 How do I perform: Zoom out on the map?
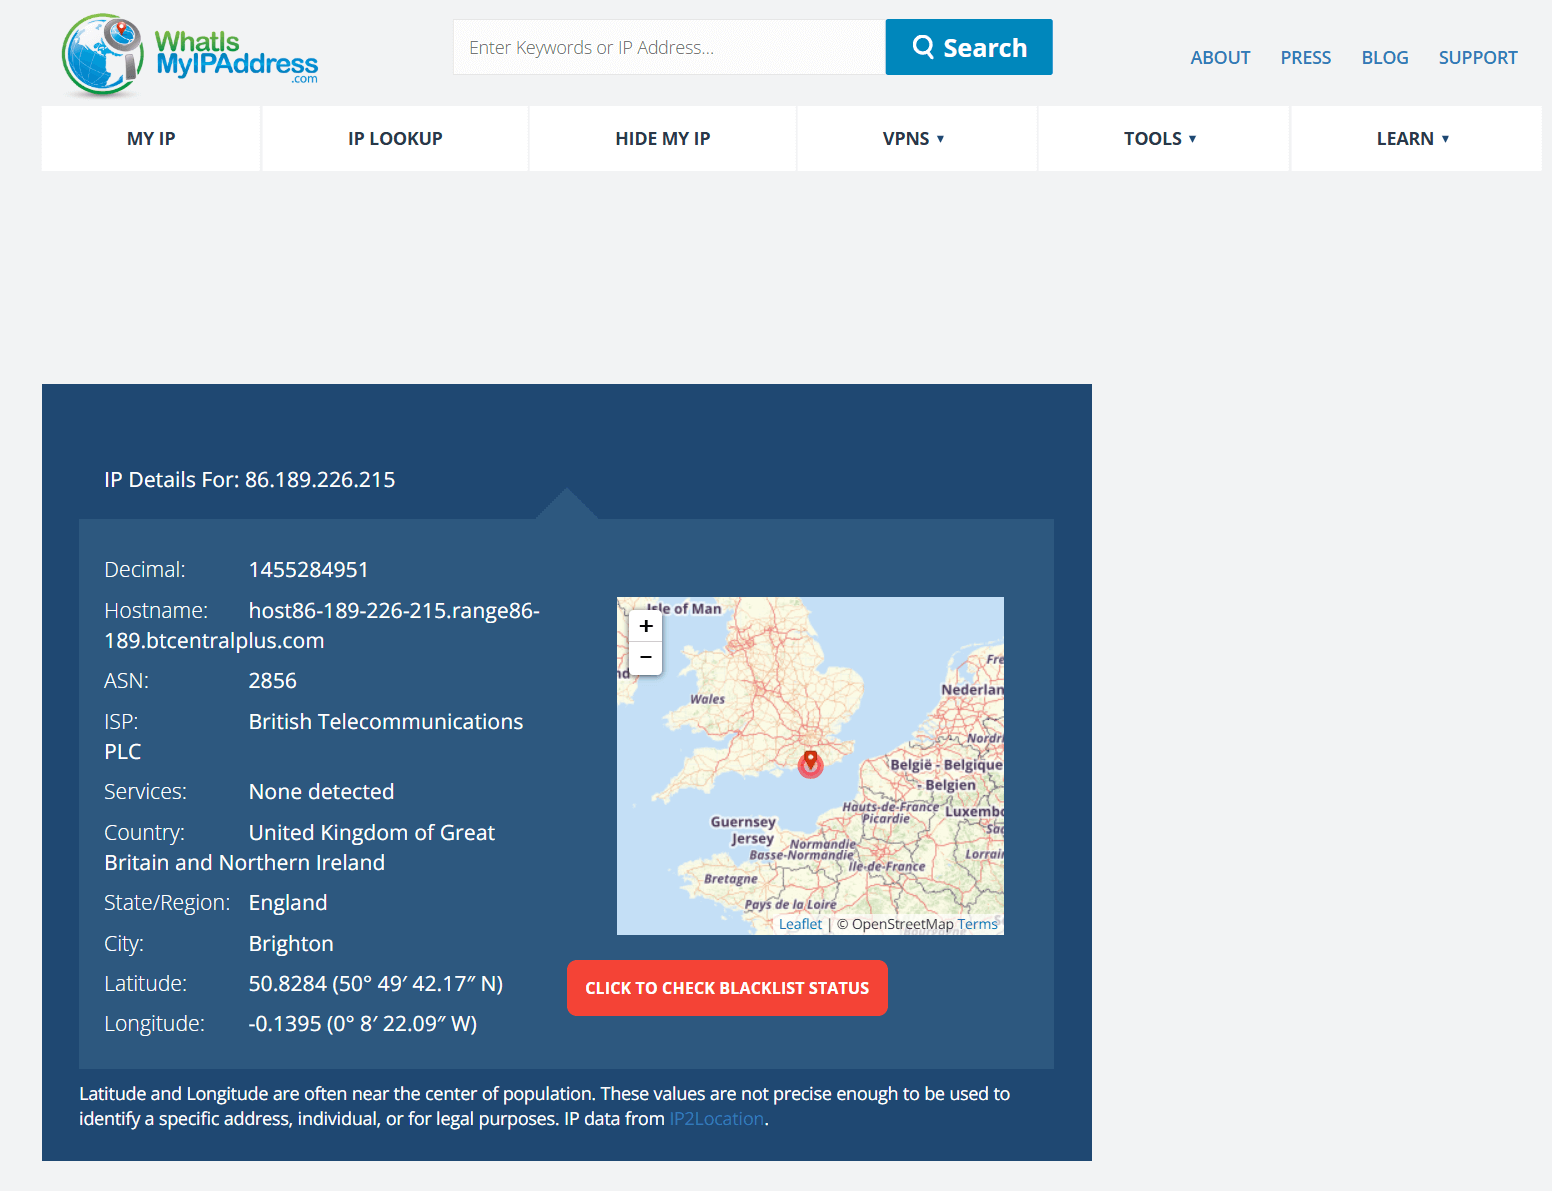coord(646,657)
